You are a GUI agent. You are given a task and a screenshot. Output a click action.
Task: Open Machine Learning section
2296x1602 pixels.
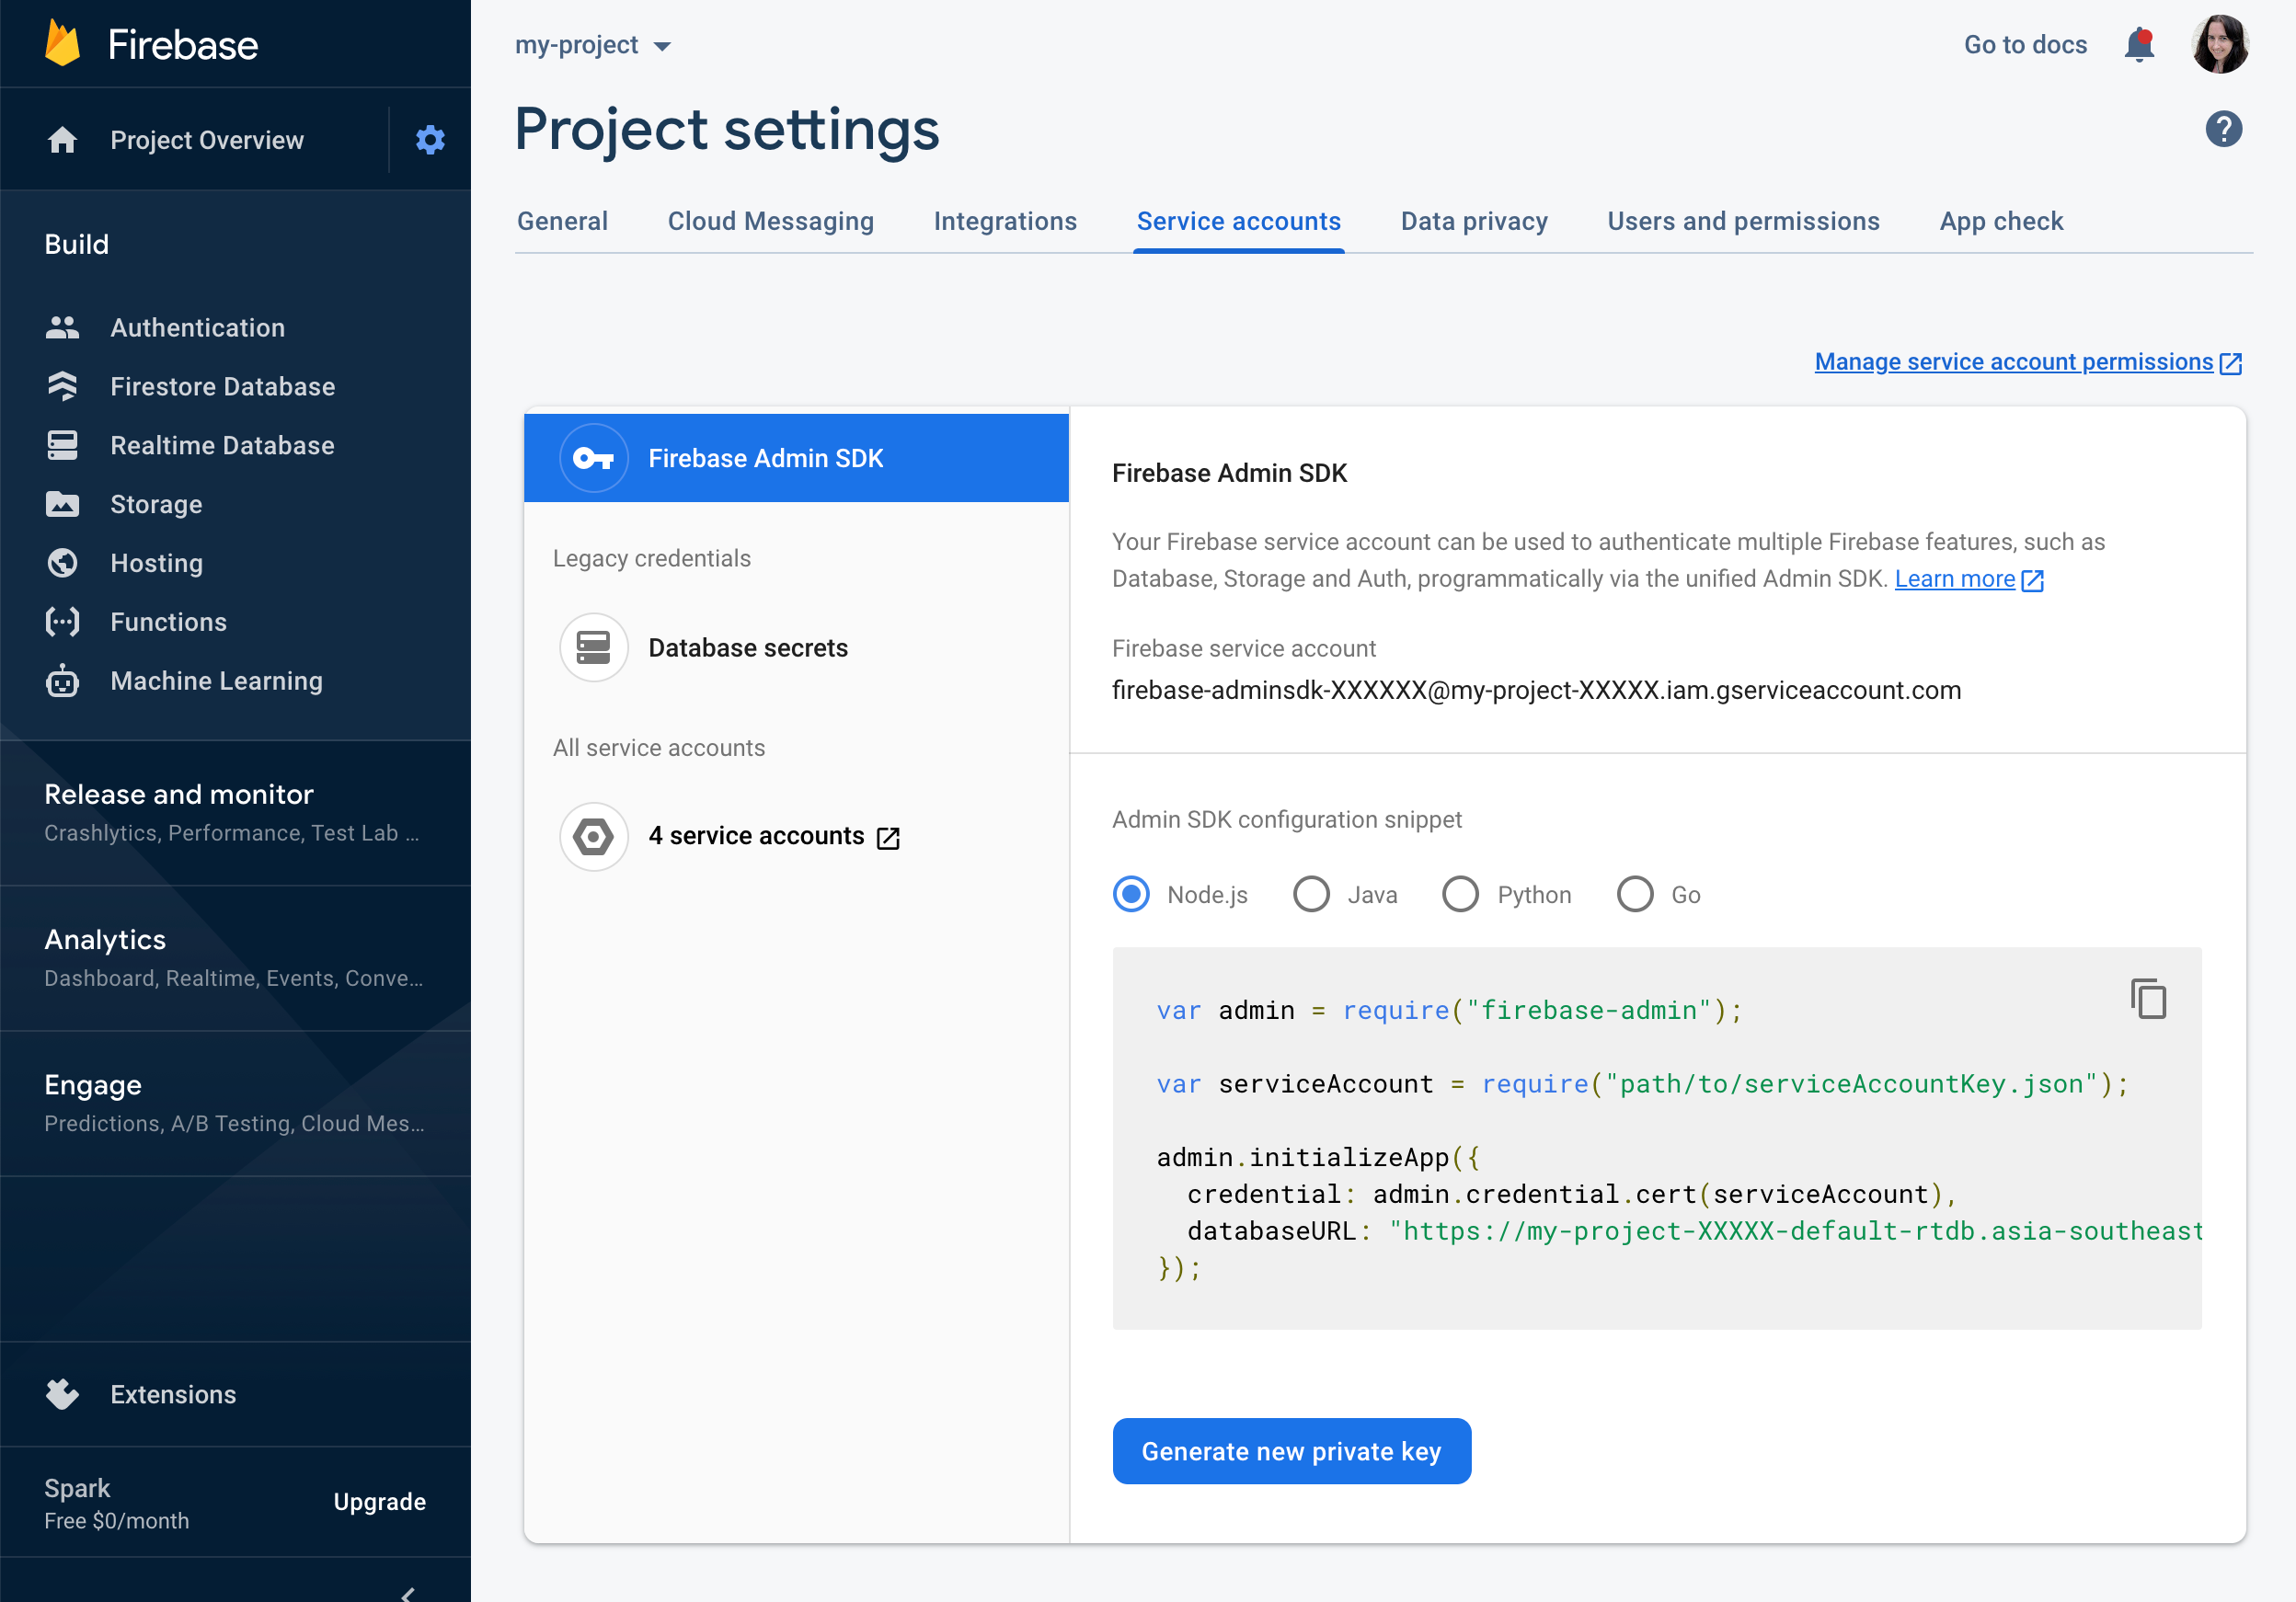coord(216,681)
